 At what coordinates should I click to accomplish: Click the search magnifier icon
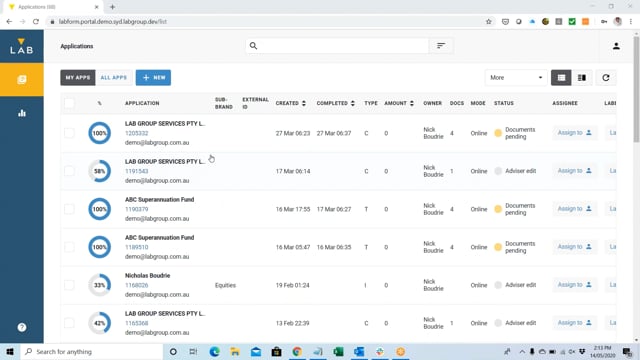tap(253, 46)
